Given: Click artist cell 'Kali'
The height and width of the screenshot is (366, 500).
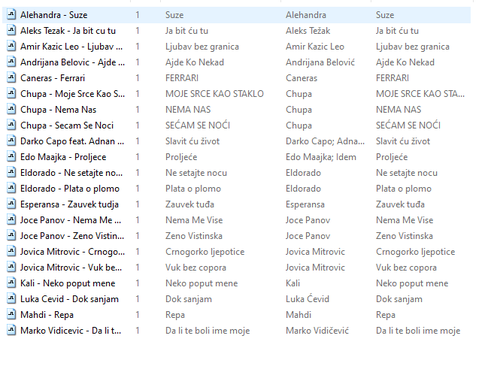Looking at the screenshot, I should click(293, 283).
